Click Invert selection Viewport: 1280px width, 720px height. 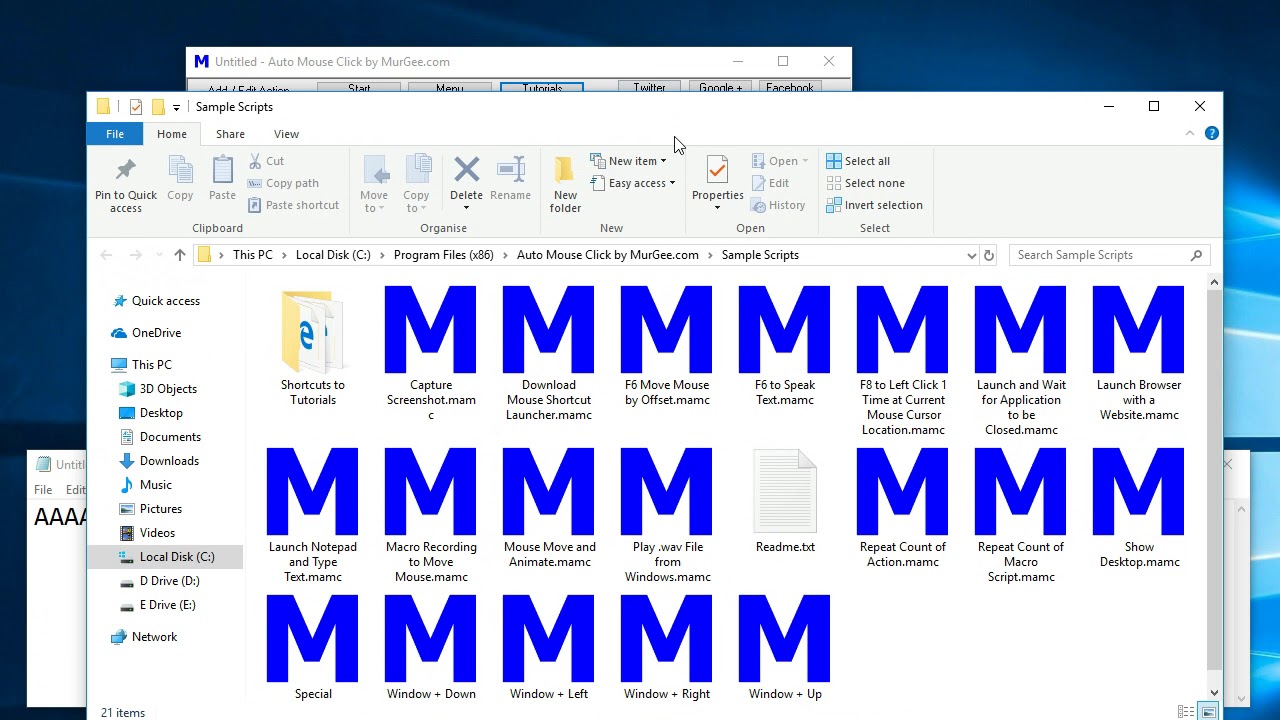click(874, 205)
